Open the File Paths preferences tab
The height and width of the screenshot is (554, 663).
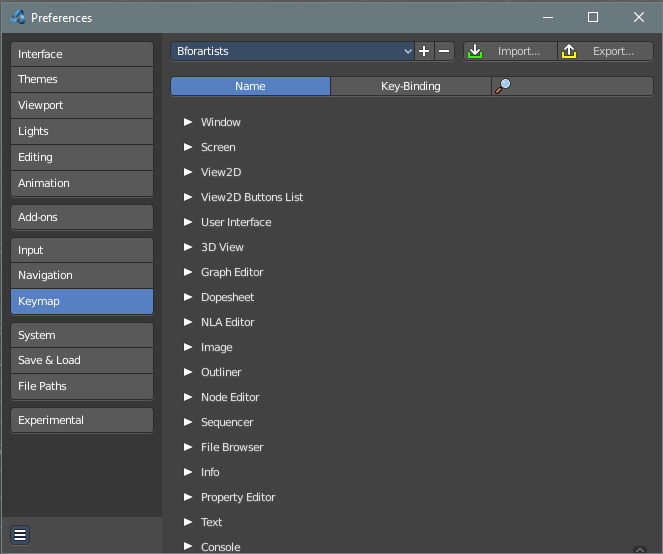pos(82,386)
